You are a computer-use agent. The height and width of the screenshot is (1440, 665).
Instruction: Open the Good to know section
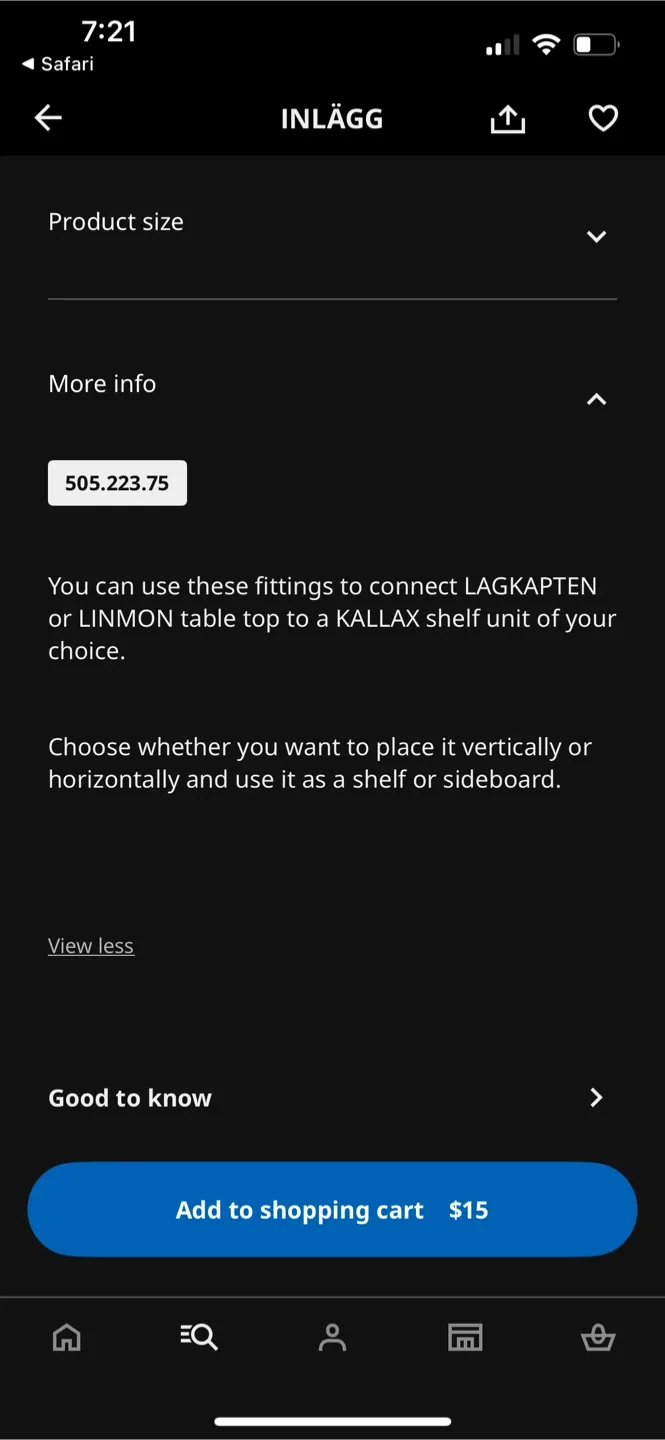pos(332,1097)
